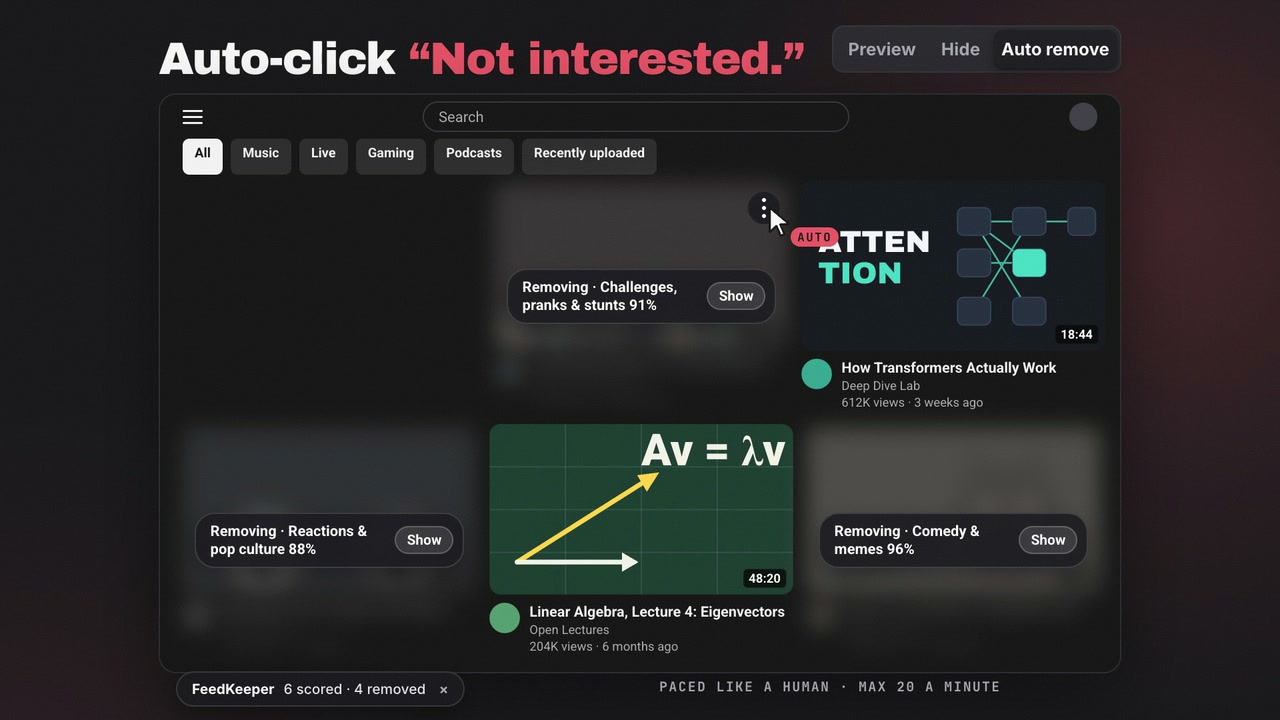Open the How Transformers Actually Work thumbnail

click(951, 265)
